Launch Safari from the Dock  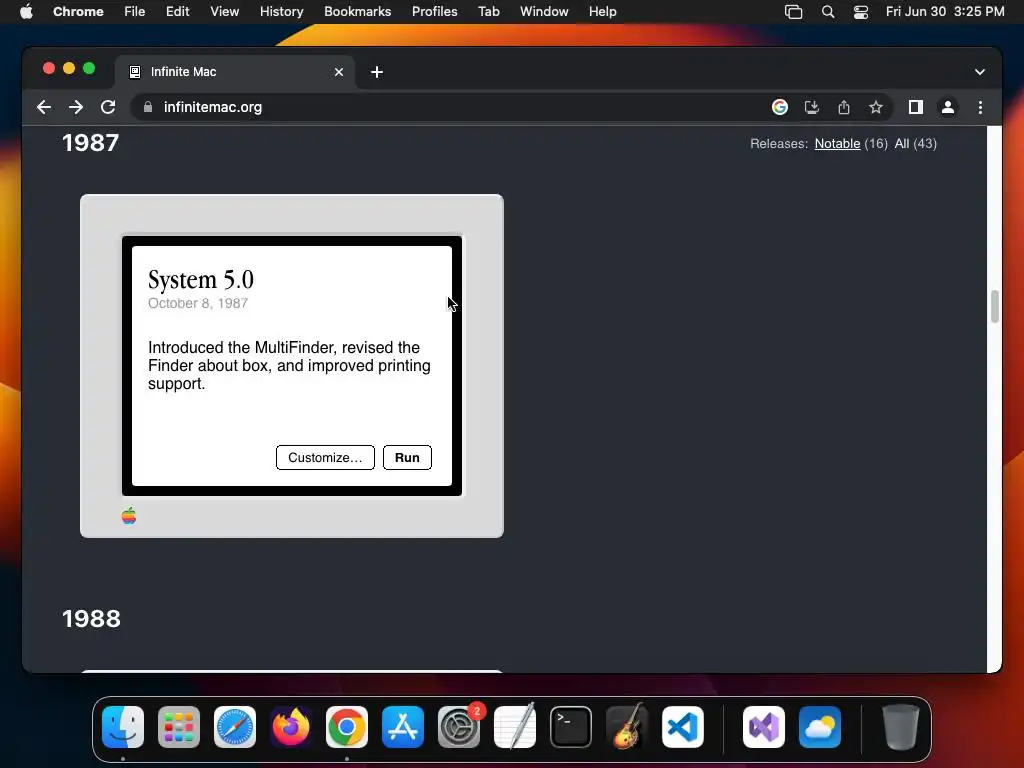(235, 727)
